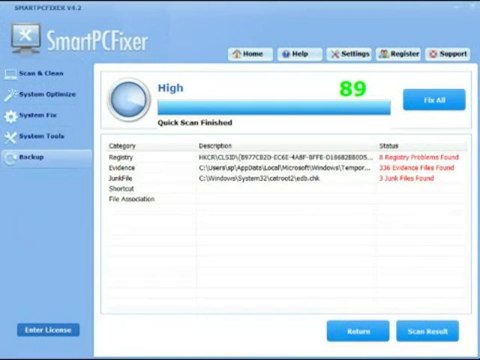Open the Register tab
This screenshot has height=360, width=480.
pos(398,54)
